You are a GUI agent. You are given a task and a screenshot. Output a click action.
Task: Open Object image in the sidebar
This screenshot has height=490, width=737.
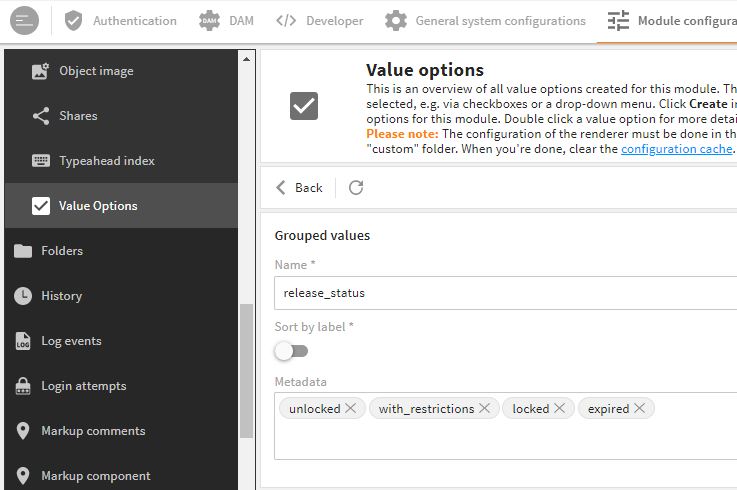click(121, 71)
